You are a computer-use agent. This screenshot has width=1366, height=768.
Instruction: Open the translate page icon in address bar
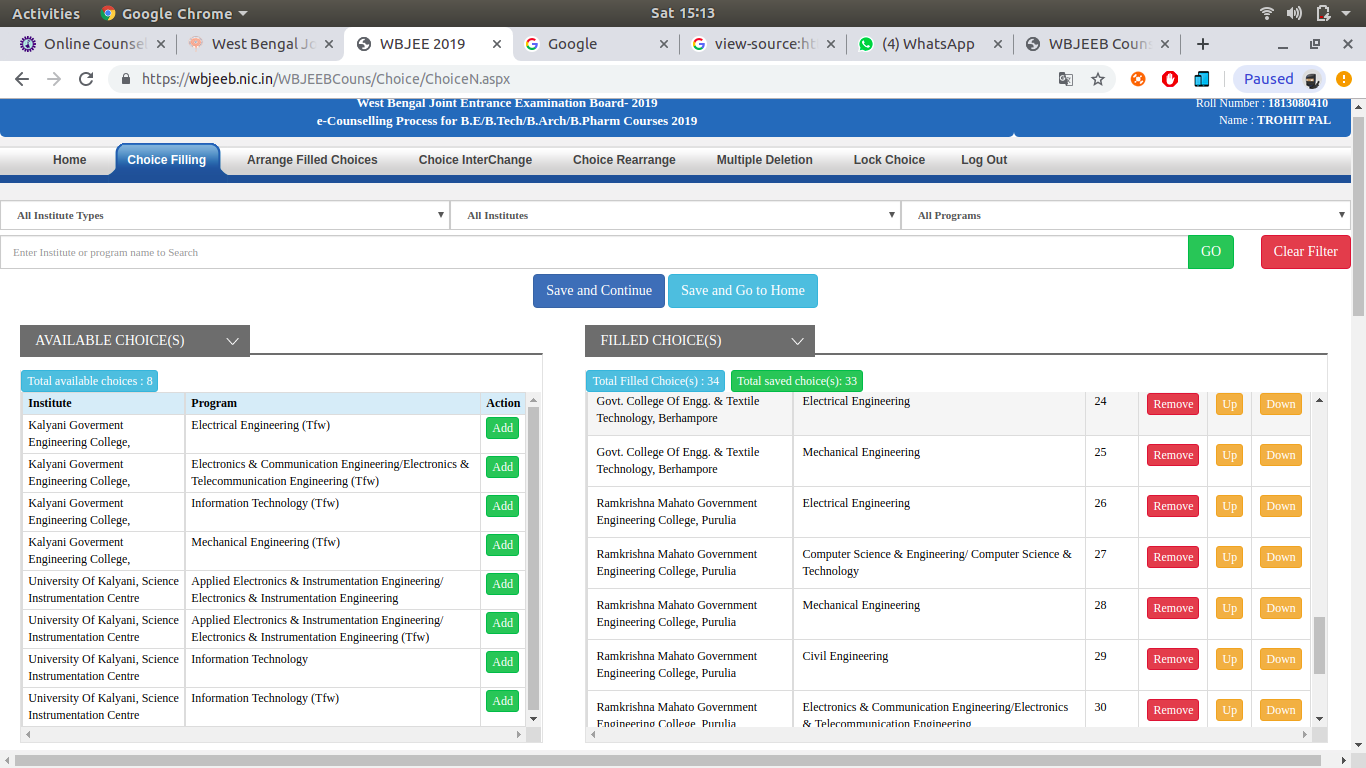click(1066, 79)
